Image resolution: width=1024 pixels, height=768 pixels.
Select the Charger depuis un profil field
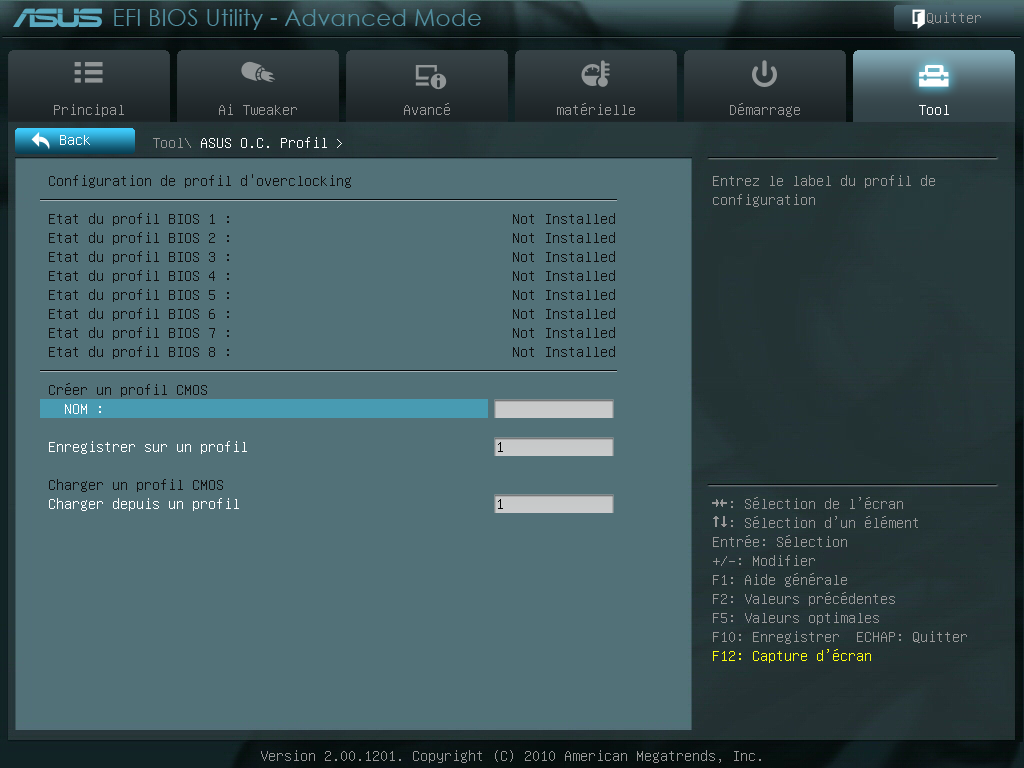click(553, 505)
